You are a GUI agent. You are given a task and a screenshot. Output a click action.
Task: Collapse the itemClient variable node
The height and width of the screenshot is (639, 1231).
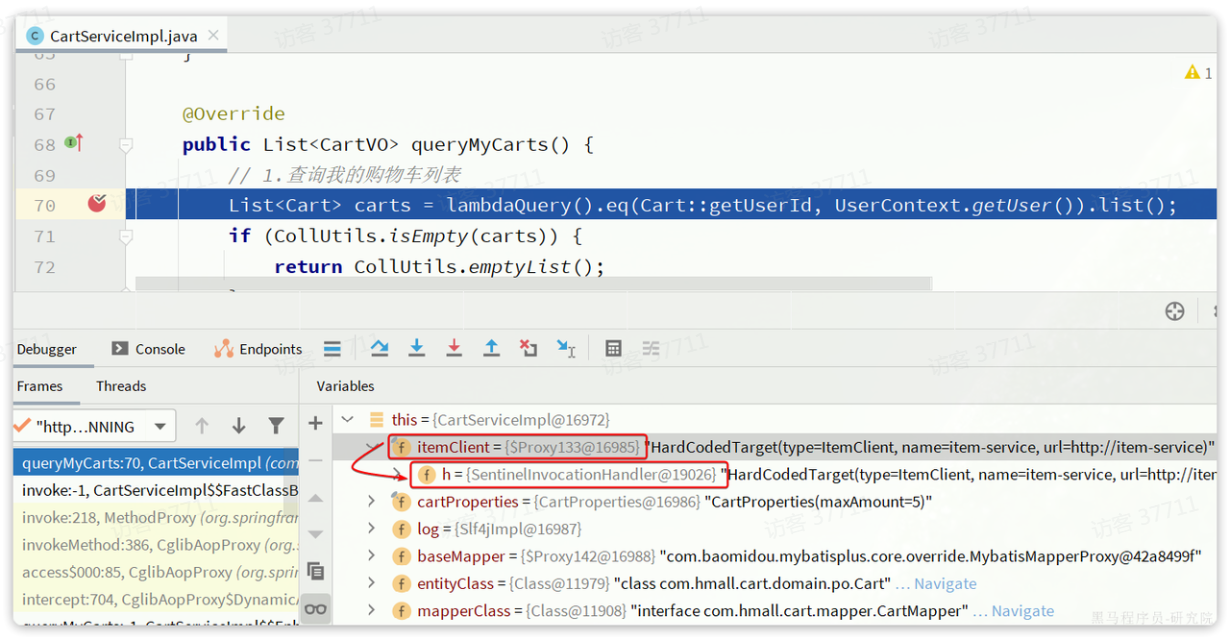click(x=373, y=447)
